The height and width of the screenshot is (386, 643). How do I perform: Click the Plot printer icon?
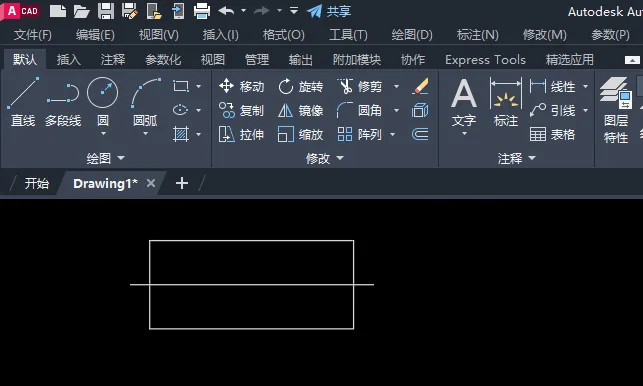[202, 11]
